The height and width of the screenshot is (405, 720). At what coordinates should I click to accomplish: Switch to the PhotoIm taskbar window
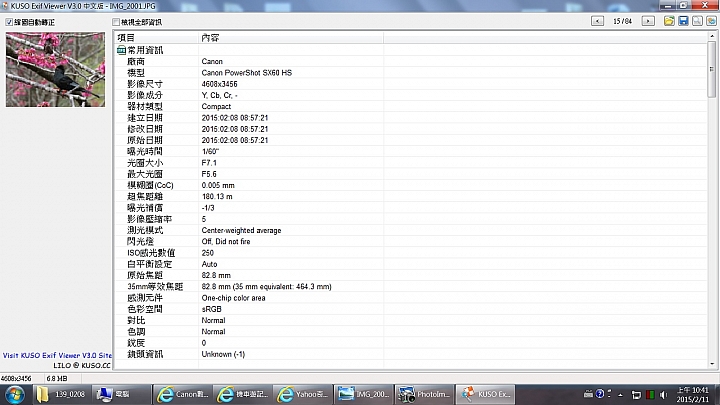coord(423,394)
